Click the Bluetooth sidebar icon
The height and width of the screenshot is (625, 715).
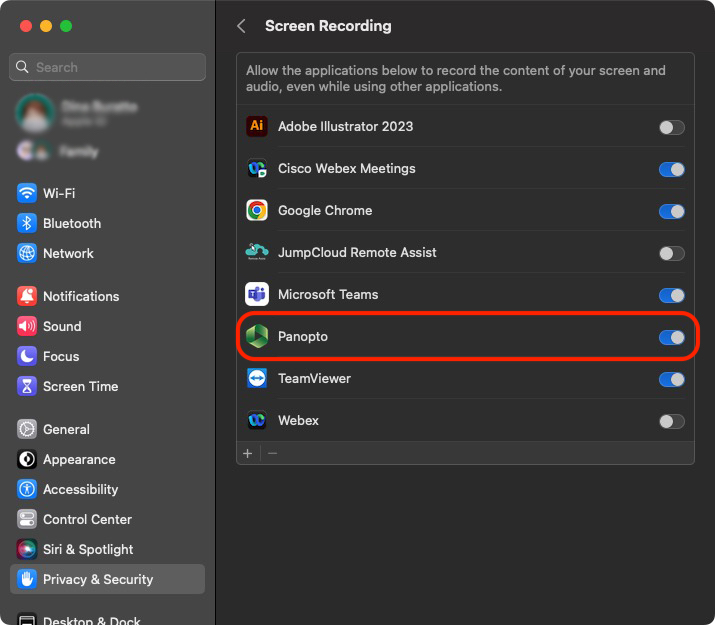(27, 223)
